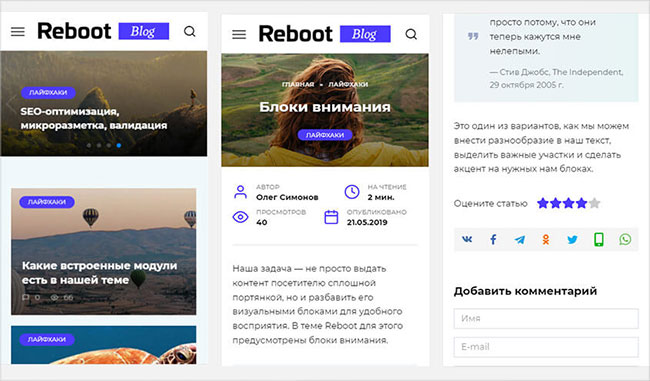Click the Имя comment input field

tap(546, 318)
